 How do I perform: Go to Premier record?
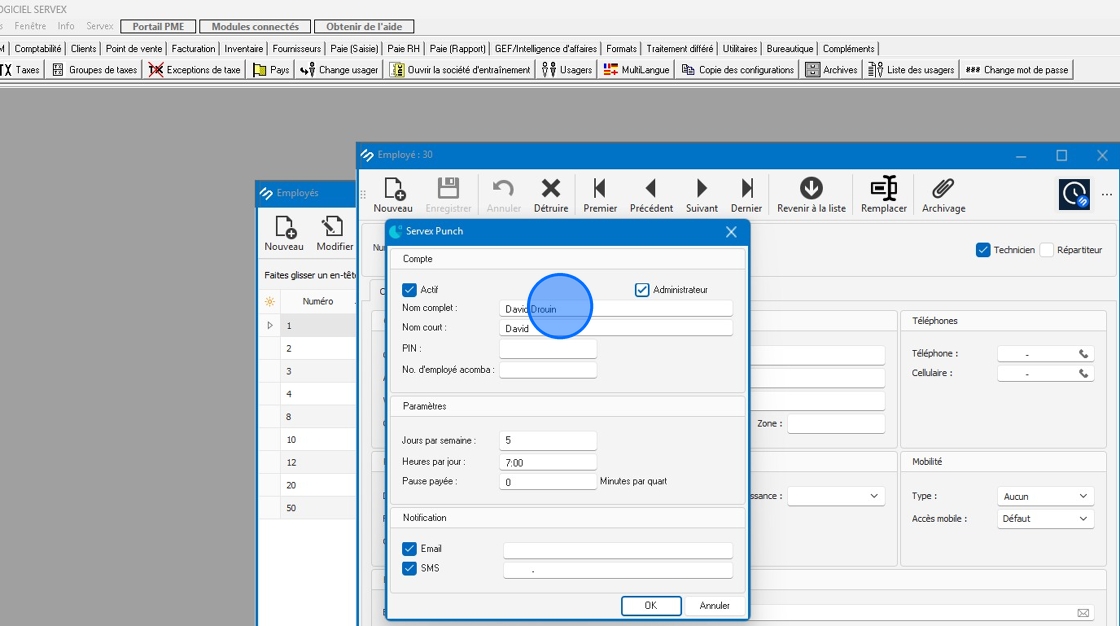600,194
